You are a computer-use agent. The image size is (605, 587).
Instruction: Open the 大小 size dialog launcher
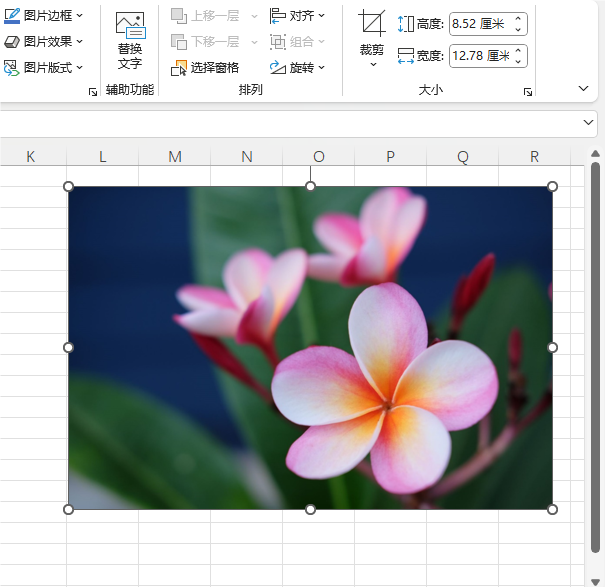(x=528, y=92)
